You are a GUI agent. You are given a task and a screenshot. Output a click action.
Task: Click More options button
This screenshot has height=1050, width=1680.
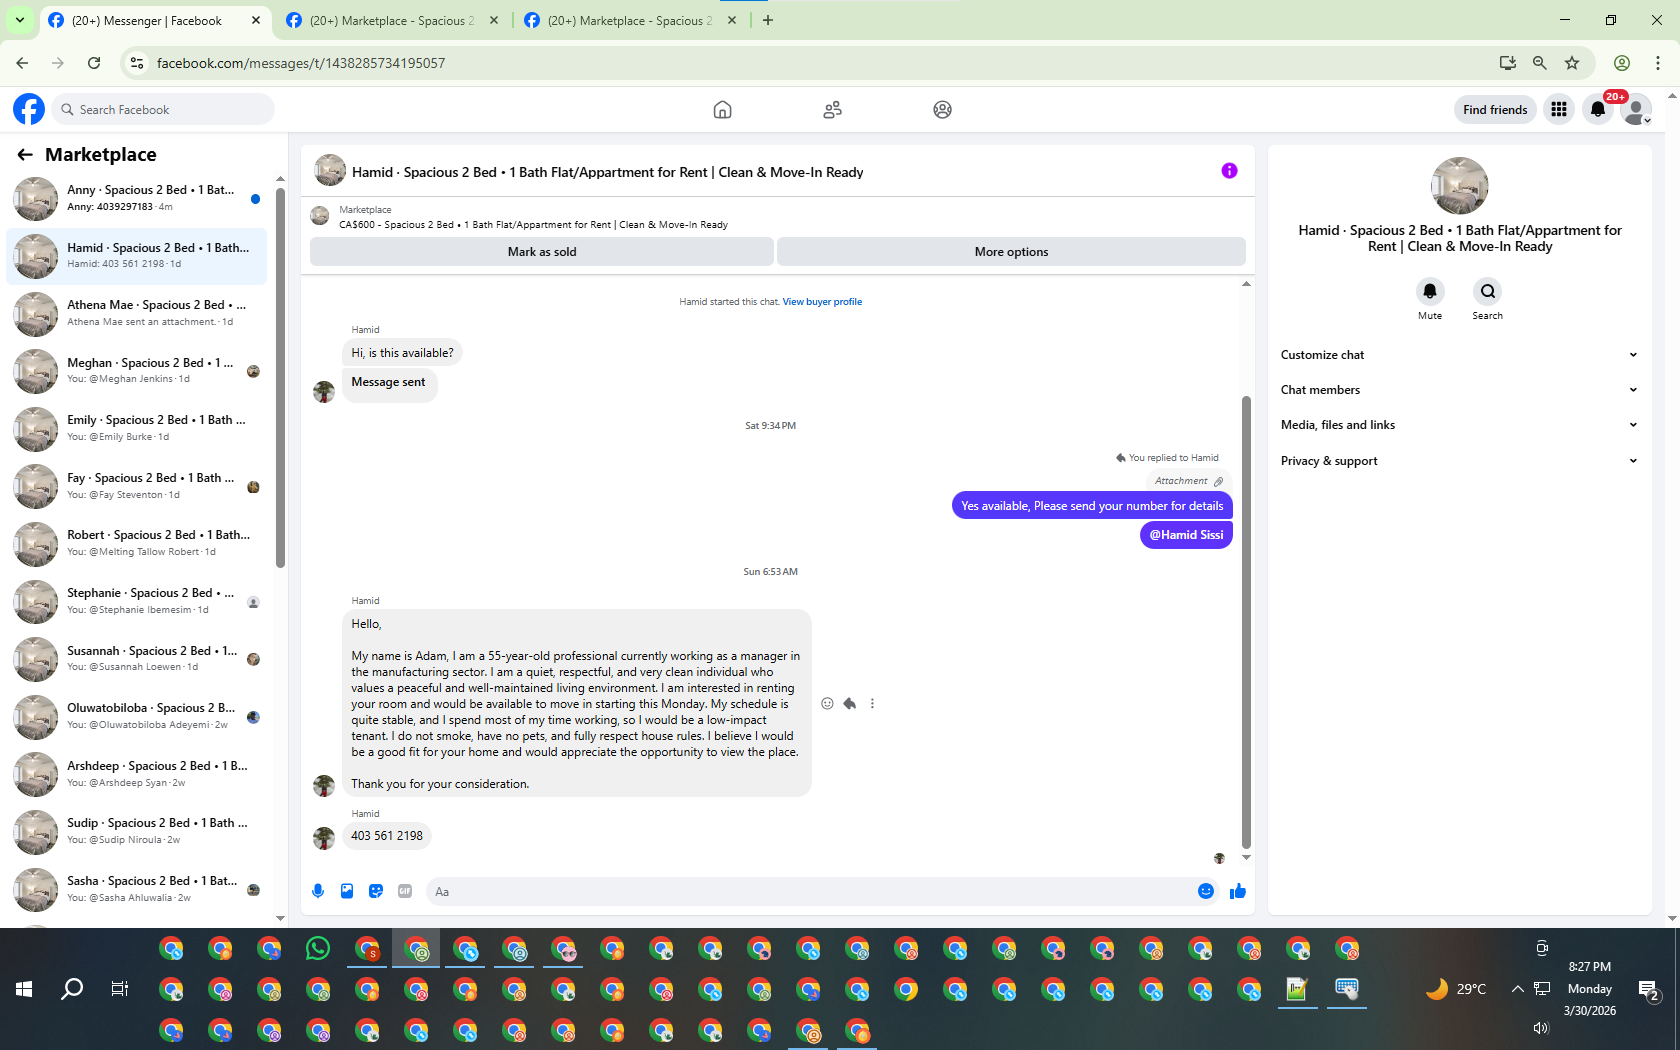[x=1011, y=252]
